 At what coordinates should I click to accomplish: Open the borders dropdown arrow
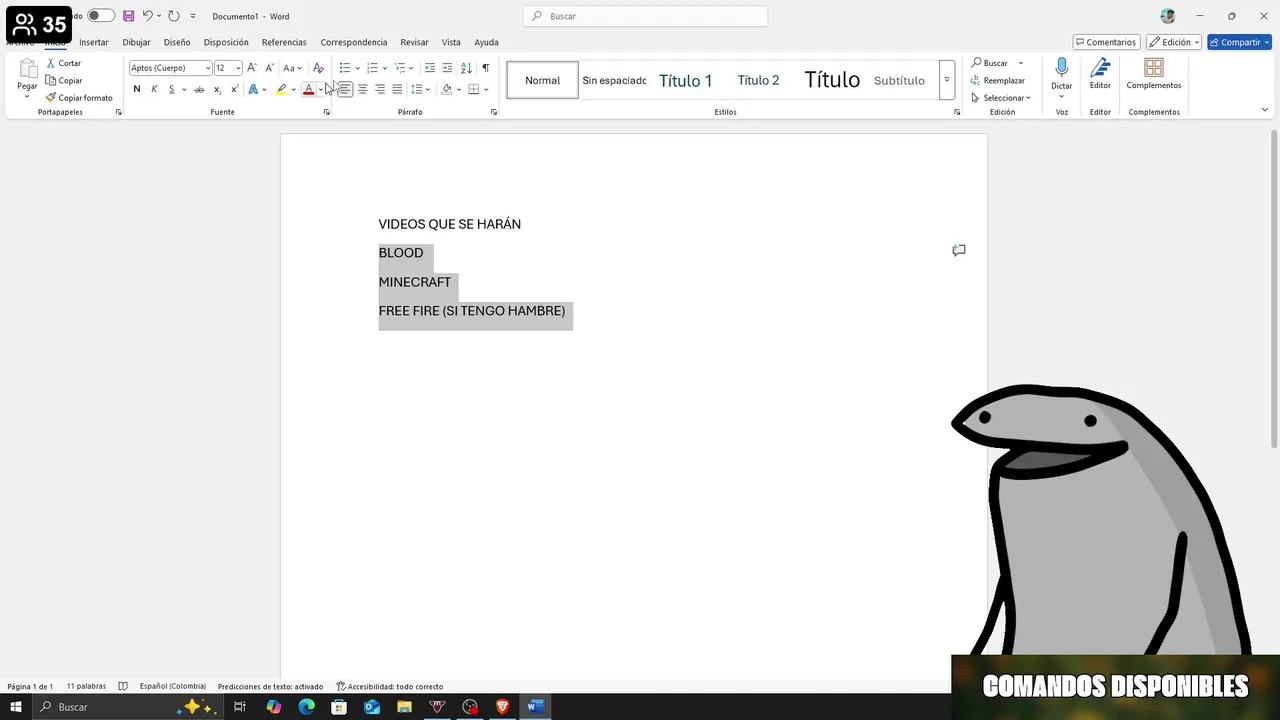click(486, 89)
